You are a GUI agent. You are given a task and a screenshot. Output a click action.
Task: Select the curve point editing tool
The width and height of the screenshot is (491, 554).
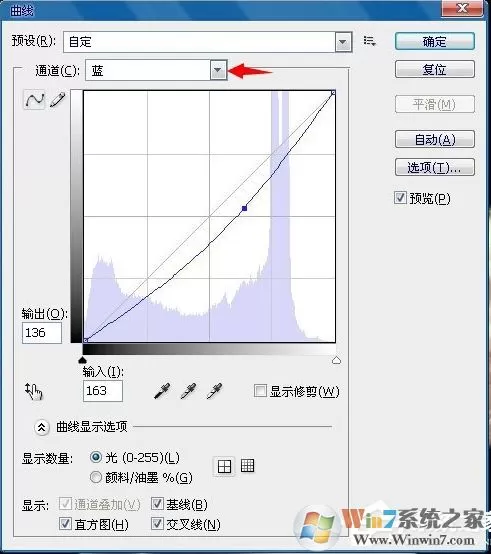(35, 100)
